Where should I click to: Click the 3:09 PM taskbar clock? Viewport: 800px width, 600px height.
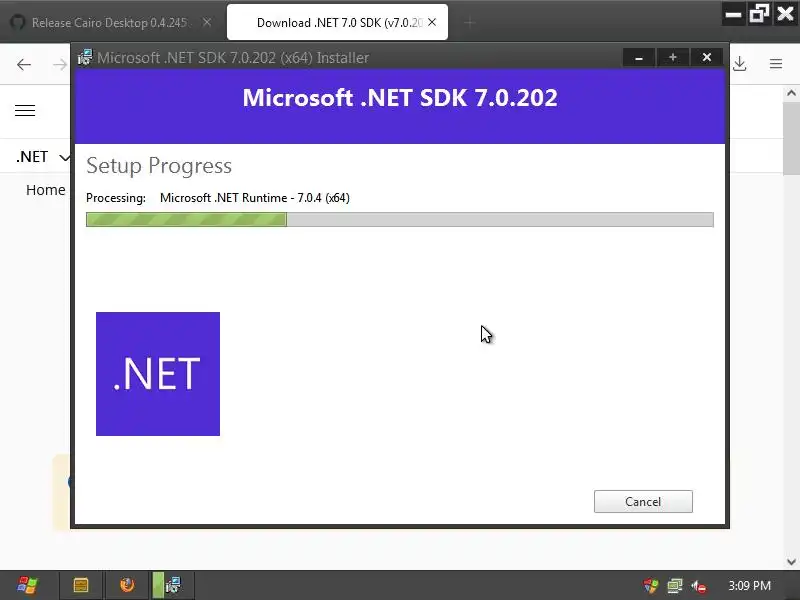click(749, 586)
